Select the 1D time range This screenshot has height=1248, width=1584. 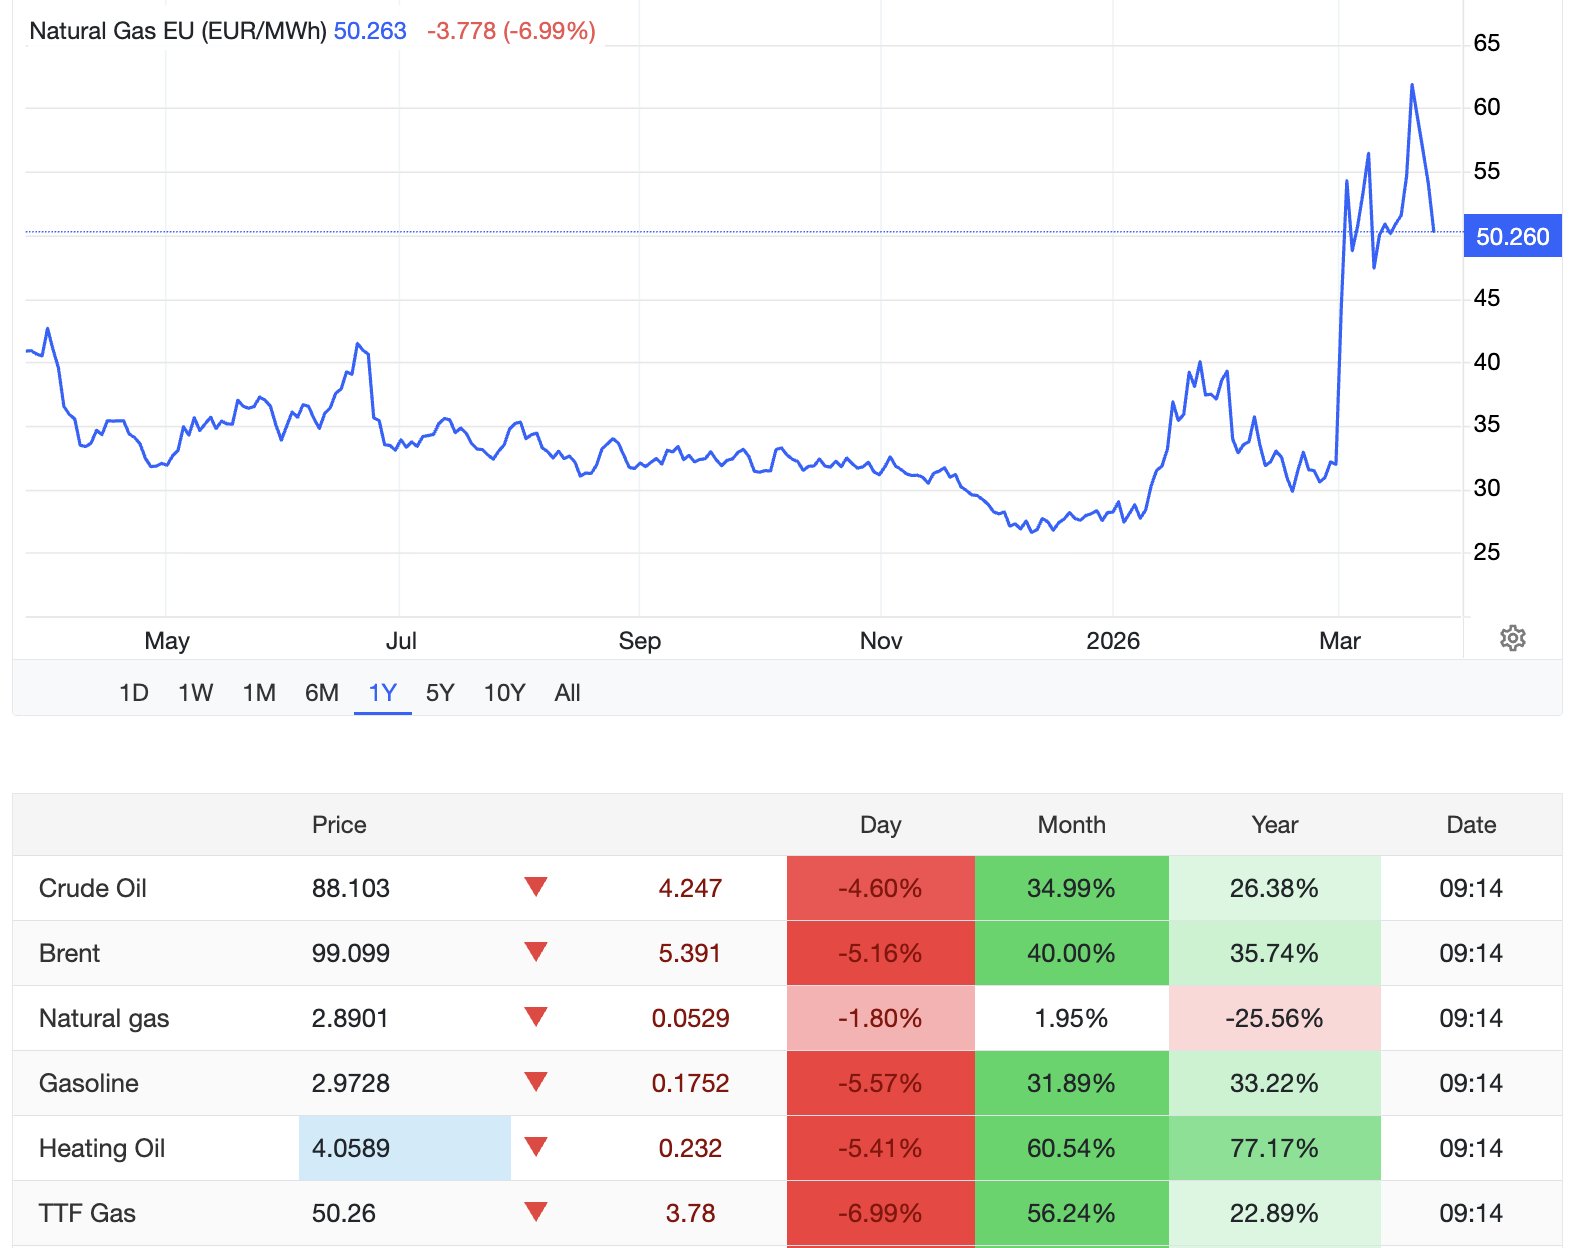pyautogui.click(x=133, y=693)
